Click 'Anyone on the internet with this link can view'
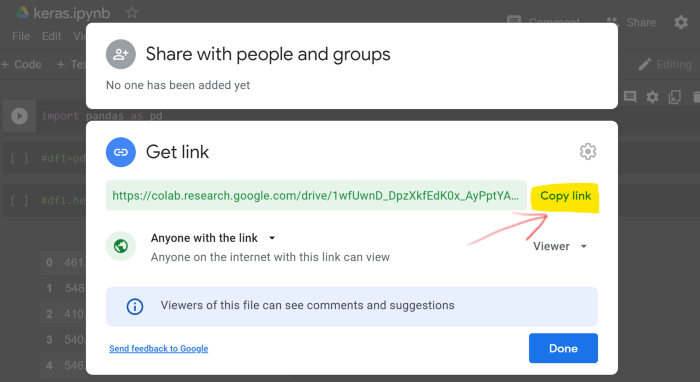Image resolution: width=700 pixels, height=382 pixels. coord(270,257)
